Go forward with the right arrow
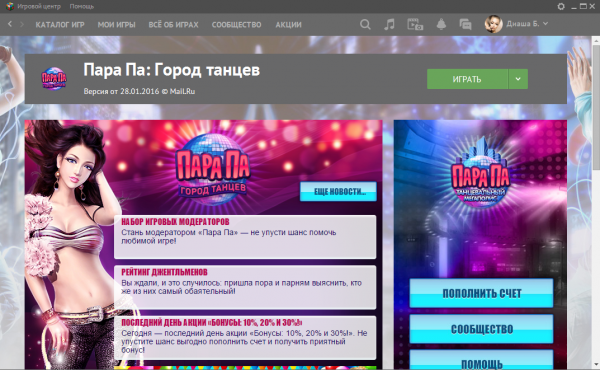600x370 pixels. (x=22, y=24)
